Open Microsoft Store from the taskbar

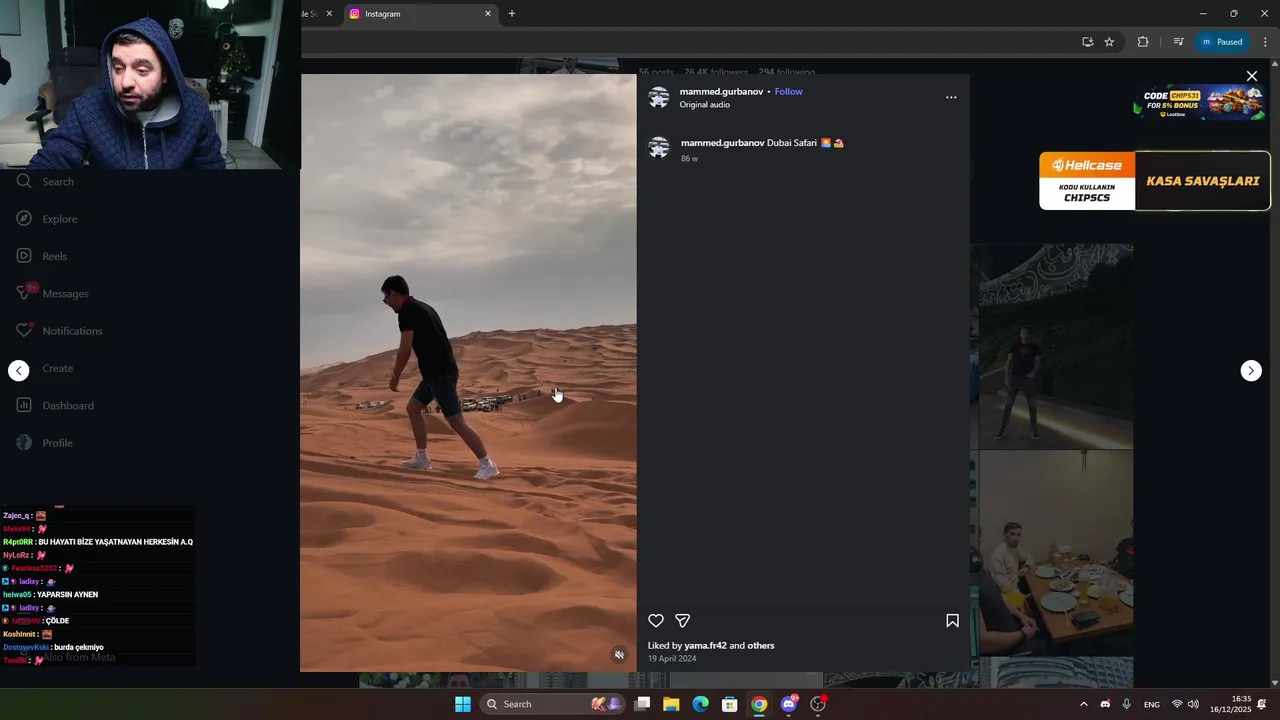[x=730, y=704]
